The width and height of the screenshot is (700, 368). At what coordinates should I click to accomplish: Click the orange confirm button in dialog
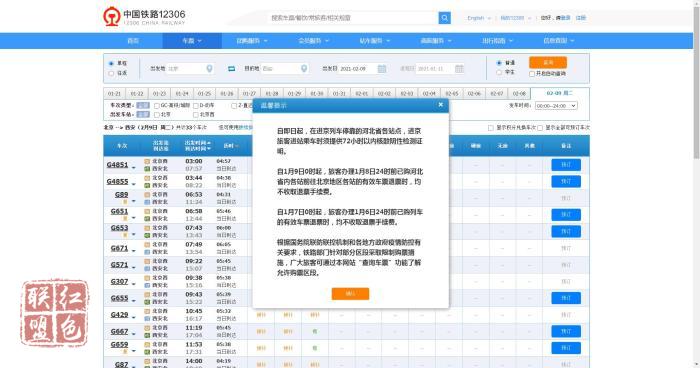point(350,293)
